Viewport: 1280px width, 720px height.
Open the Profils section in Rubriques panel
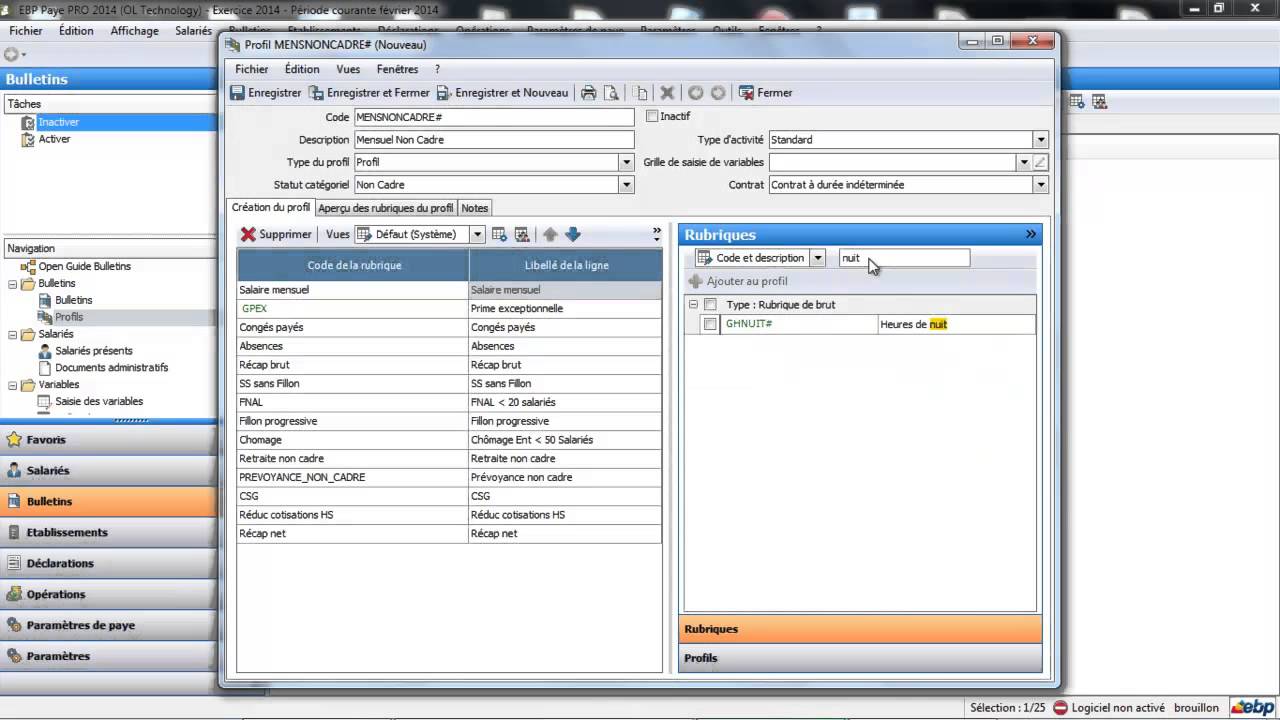860,658
